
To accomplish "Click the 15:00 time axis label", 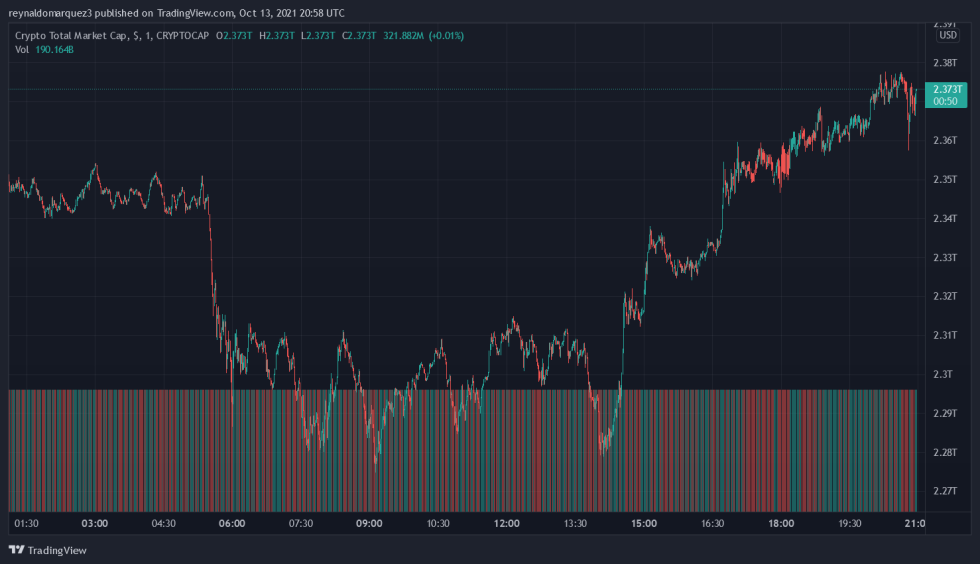I will pos(644,523).
